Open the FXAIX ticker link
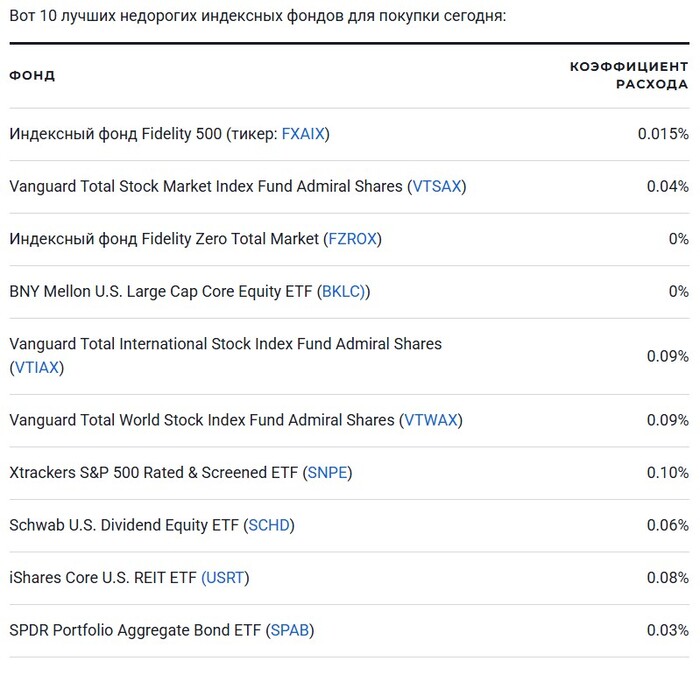This screenshot has height=675, width=700. click(303, 134)
